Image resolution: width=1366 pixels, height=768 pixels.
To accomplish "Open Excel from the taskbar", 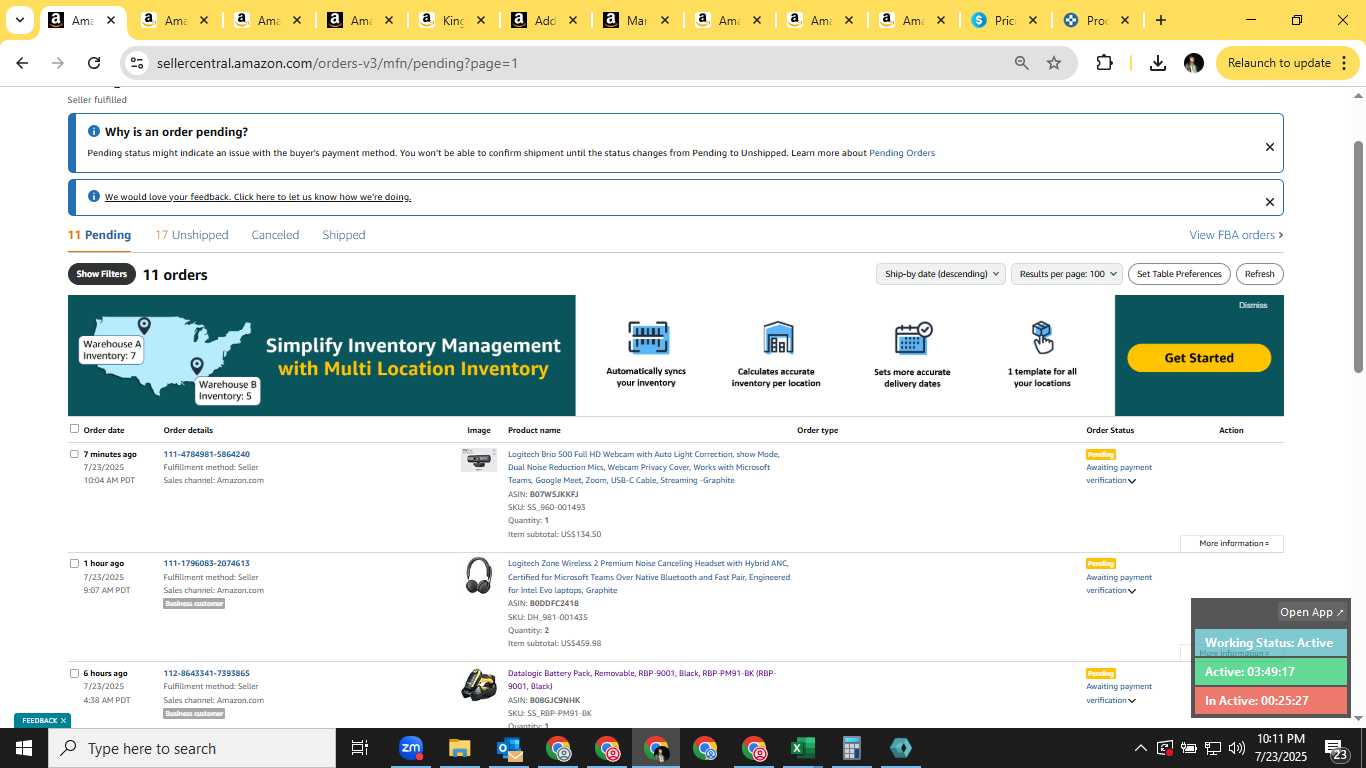I will (x=803, y=748).
